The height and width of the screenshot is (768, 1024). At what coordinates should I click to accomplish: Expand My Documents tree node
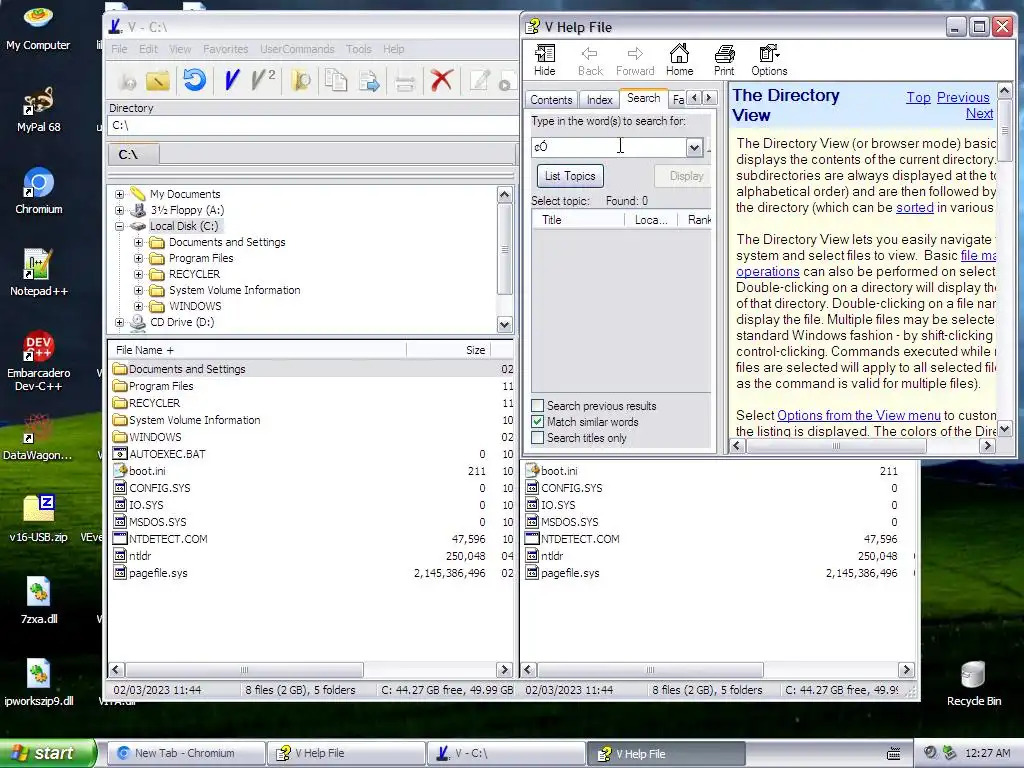120,194
